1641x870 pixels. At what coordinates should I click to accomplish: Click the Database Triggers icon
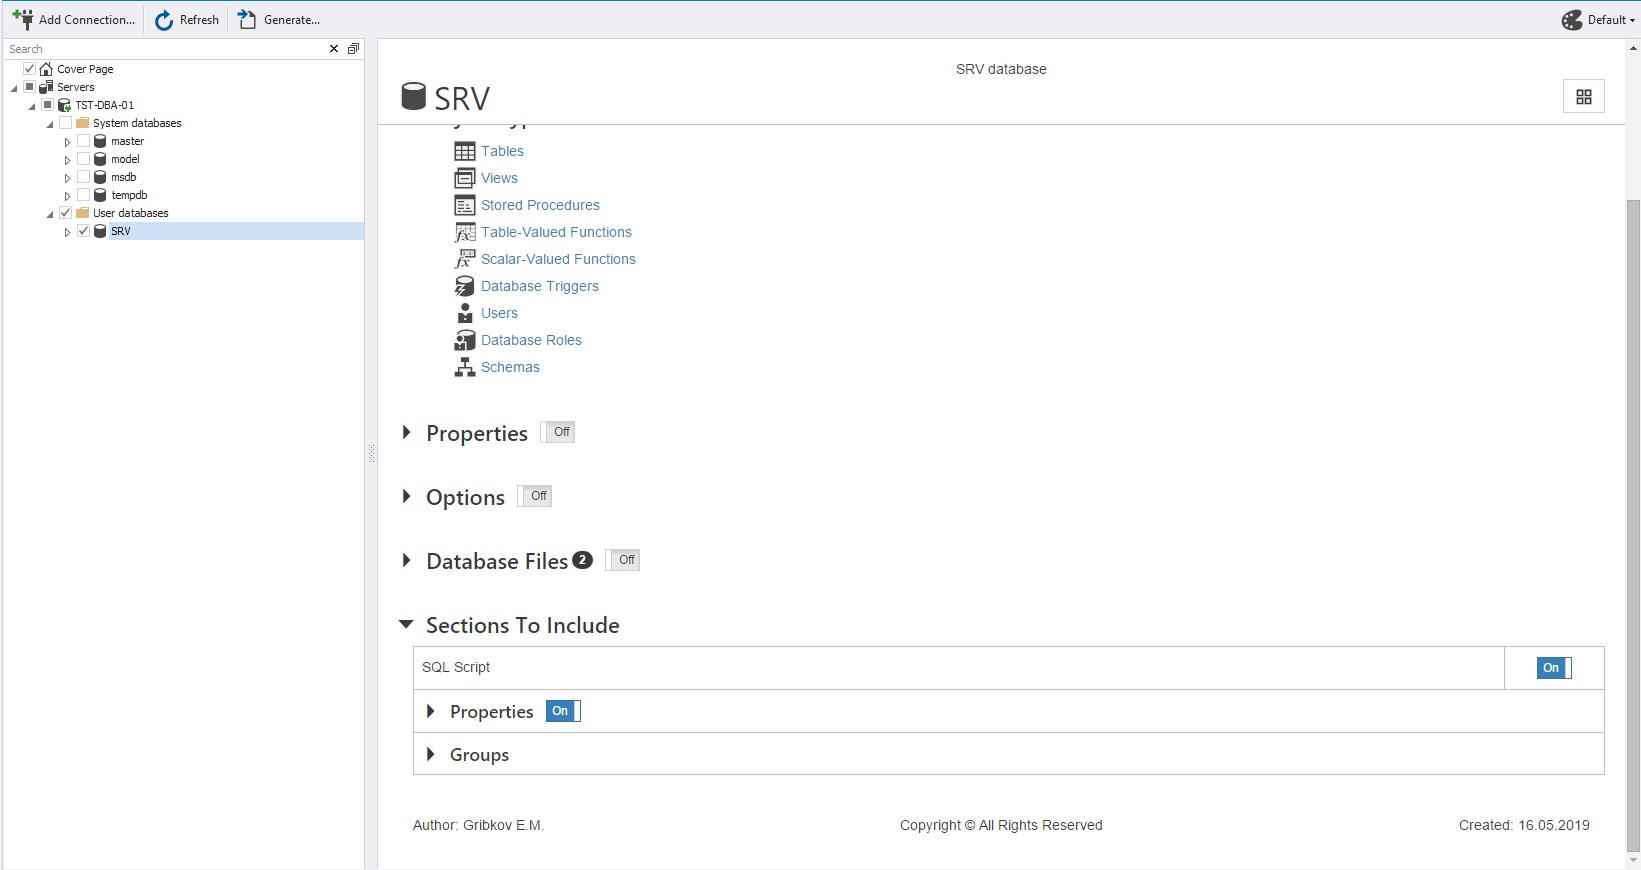coord(465,286)
